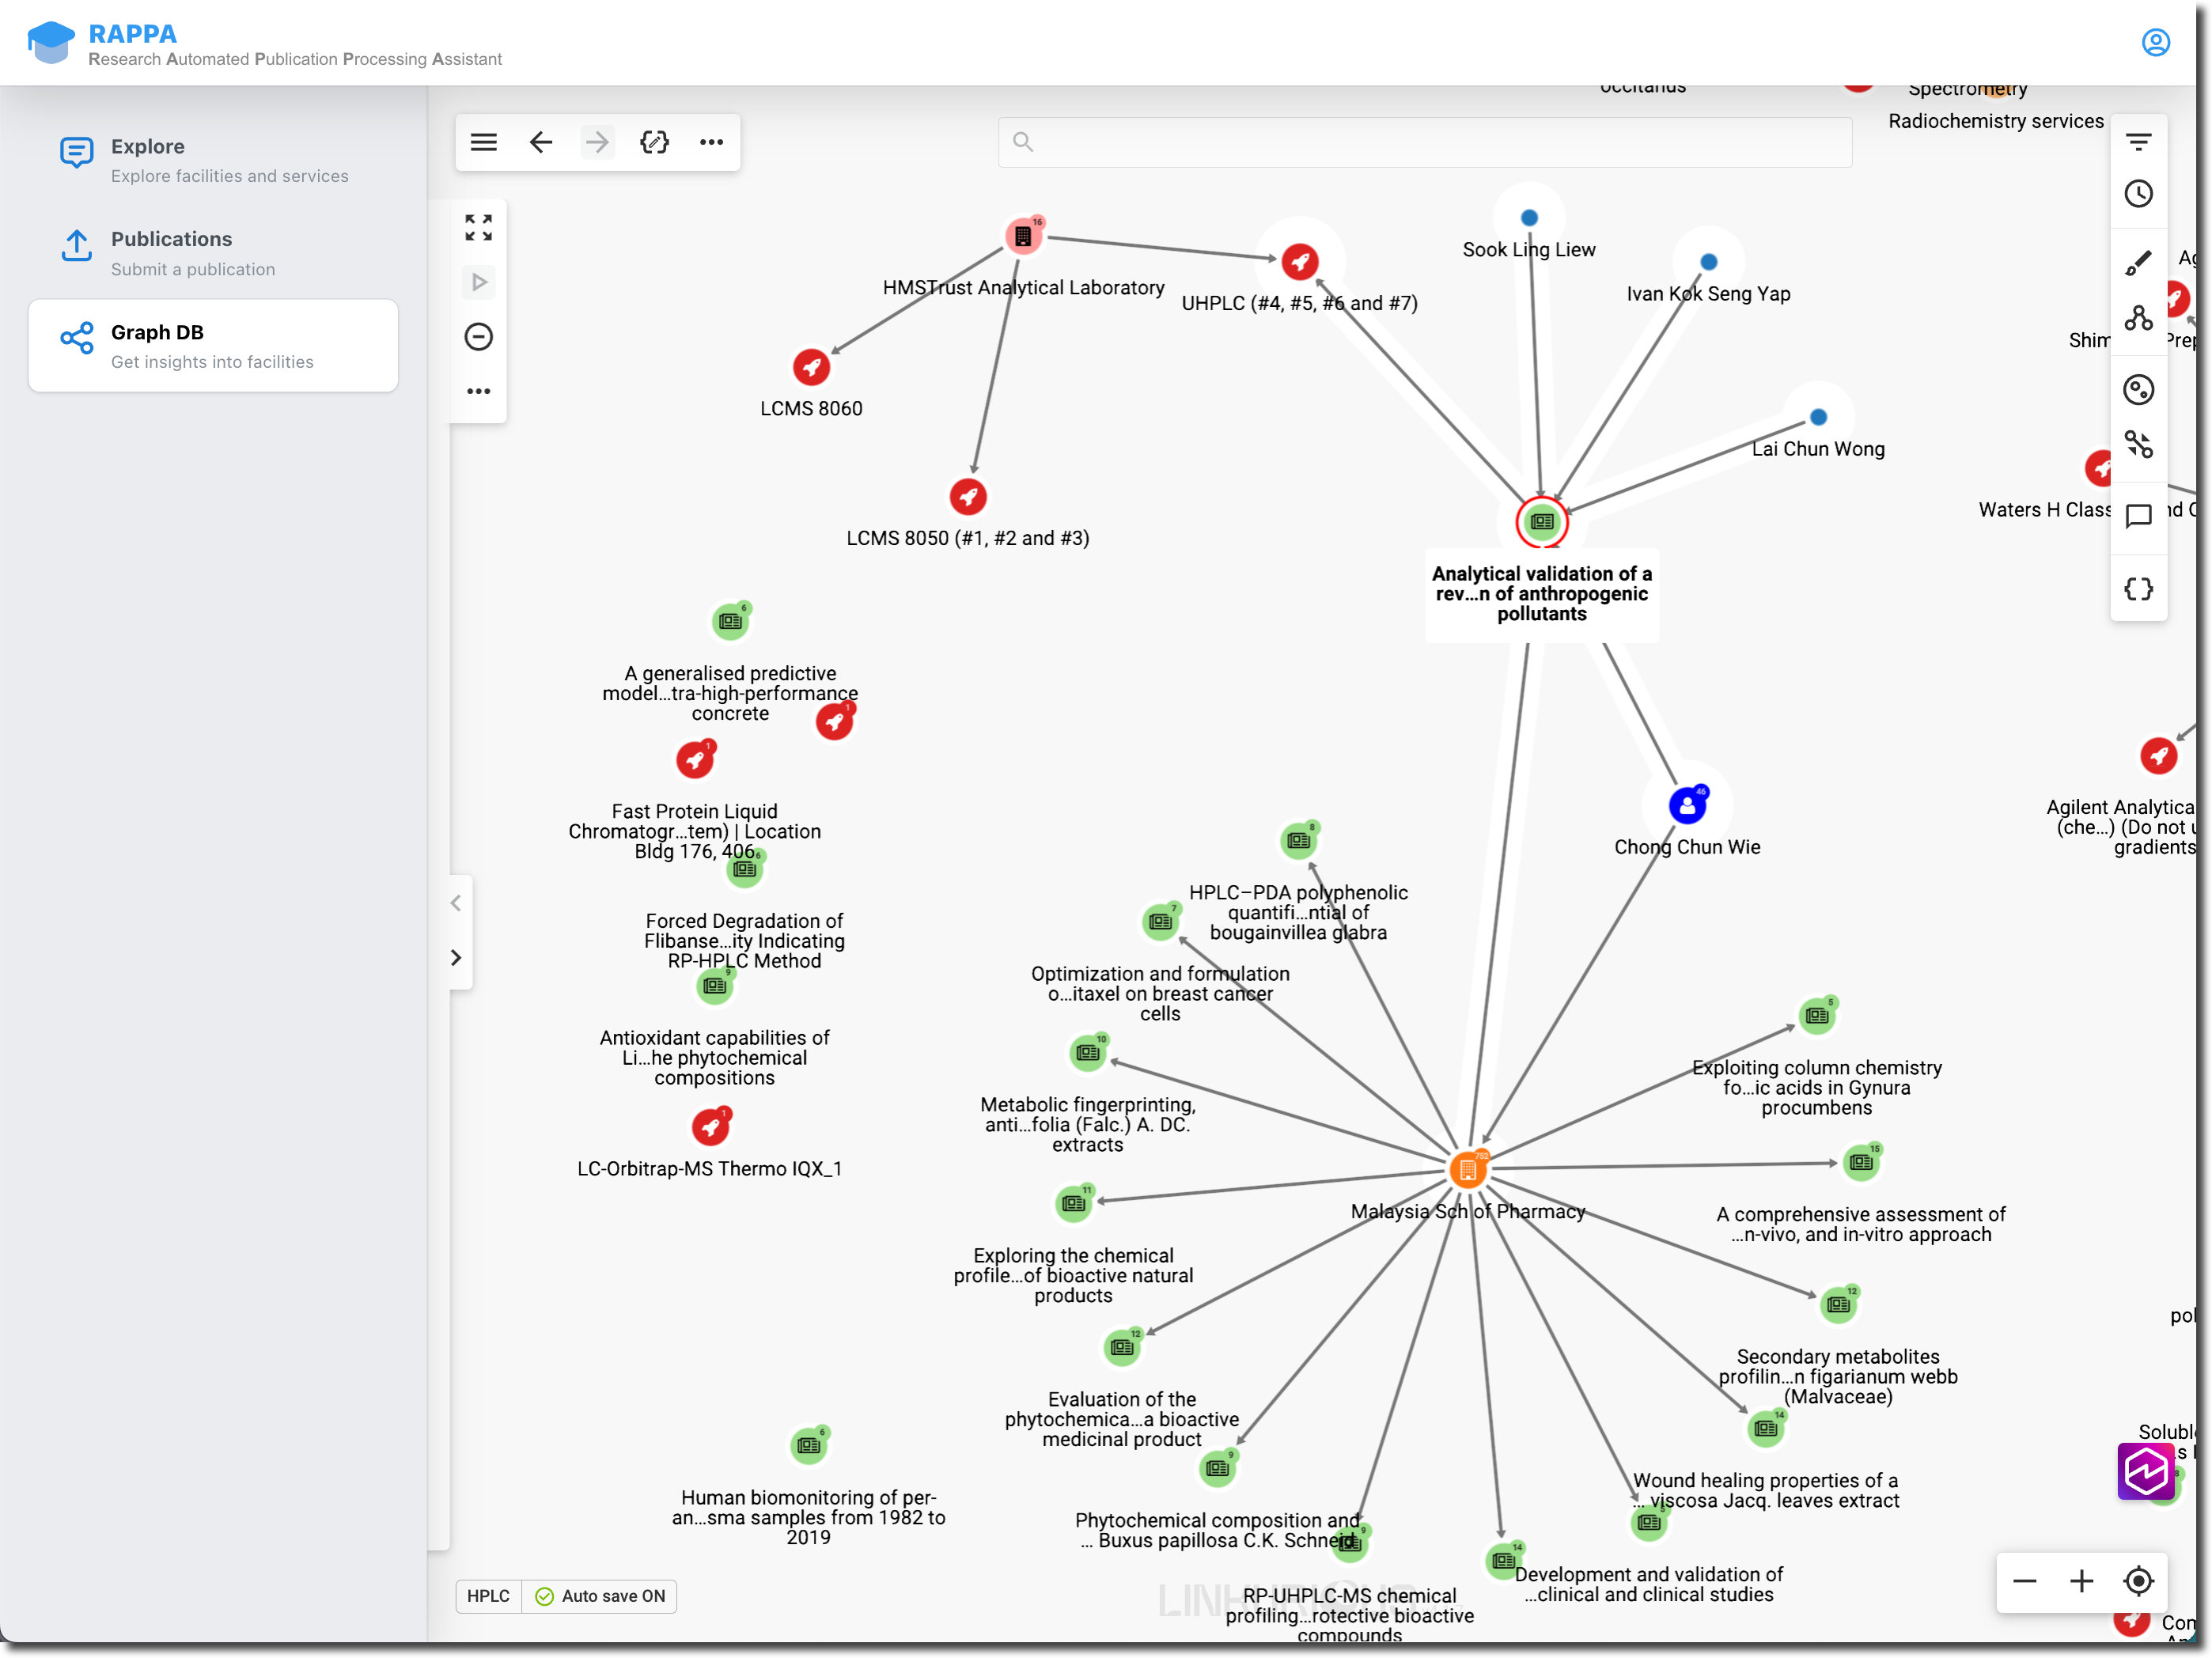Click the comment bubble icon on the right toolbar
The height and width of the screenshot is (1658, 2212).
tap(2139, 516)
